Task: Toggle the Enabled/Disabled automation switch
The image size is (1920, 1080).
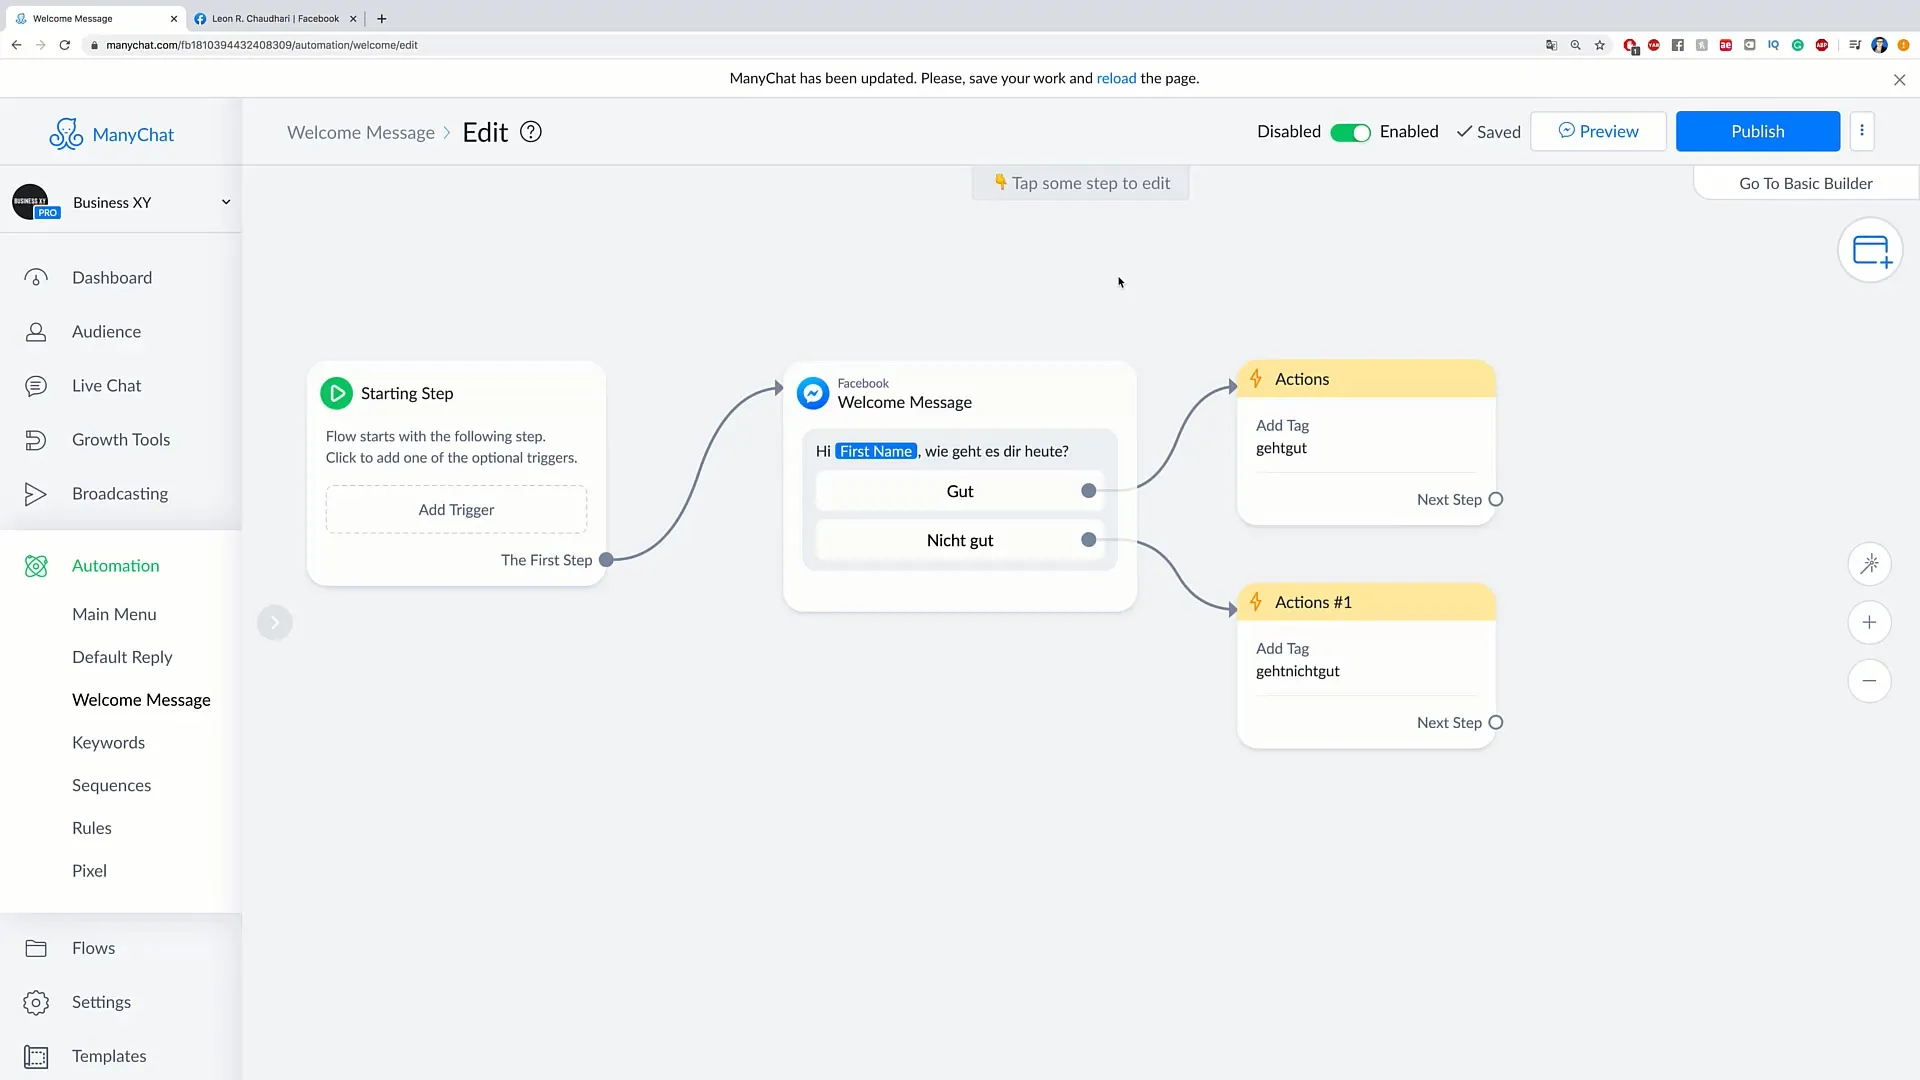Action: pyautogui.click(x=1349, y=131)
